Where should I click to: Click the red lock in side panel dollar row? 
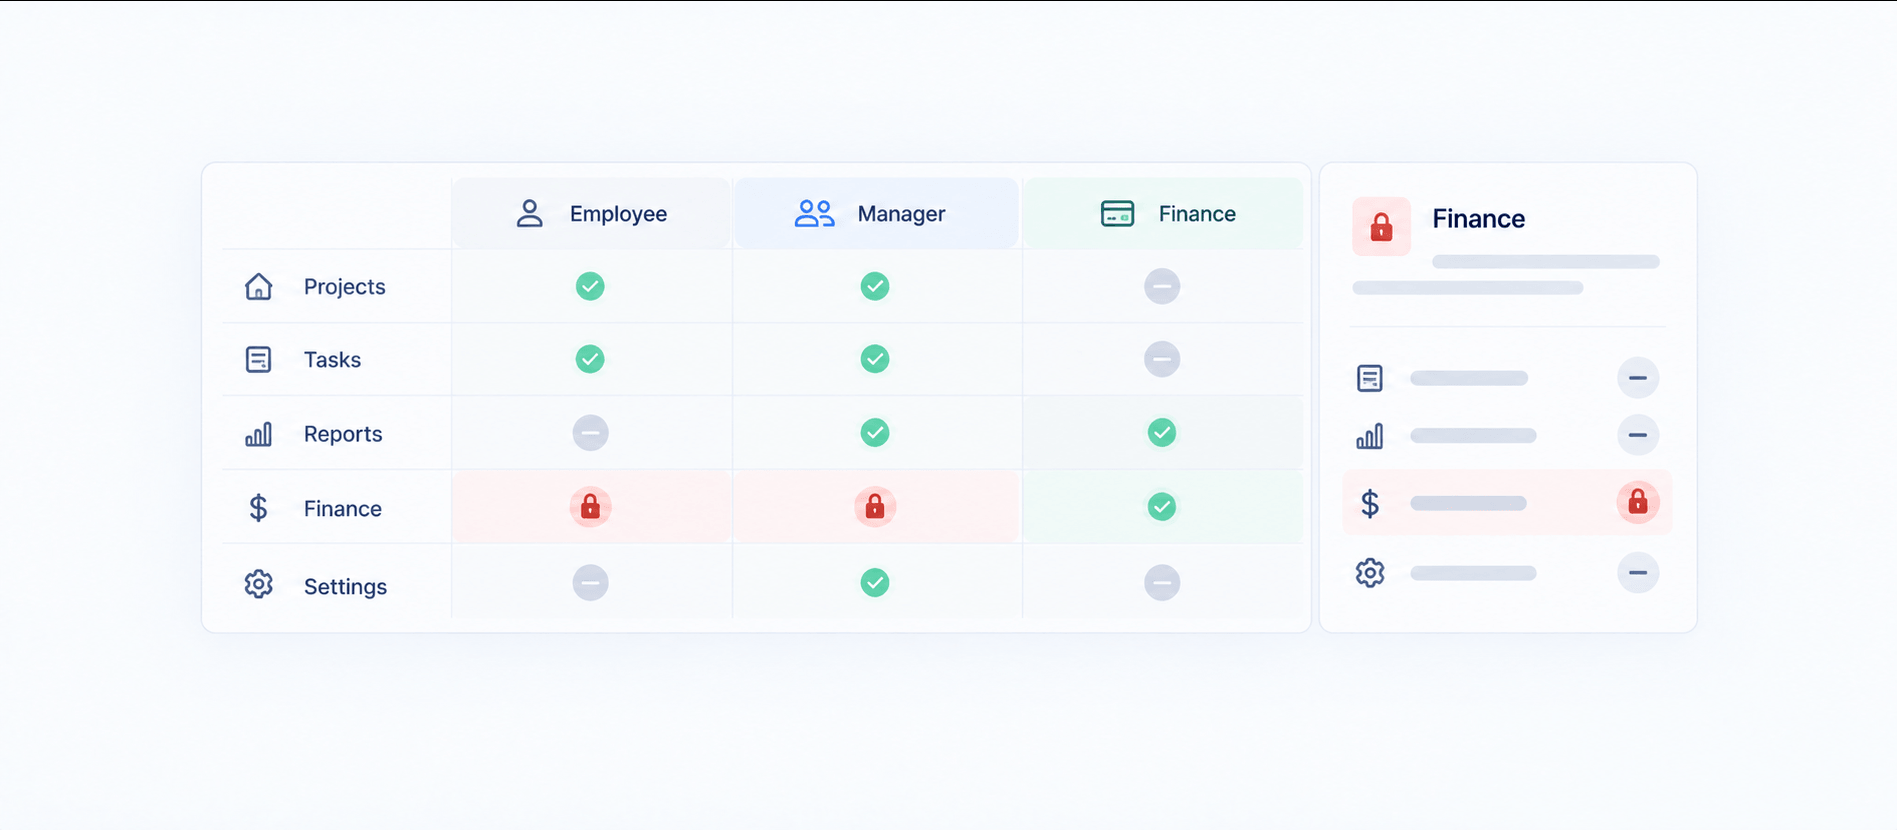1638,502
